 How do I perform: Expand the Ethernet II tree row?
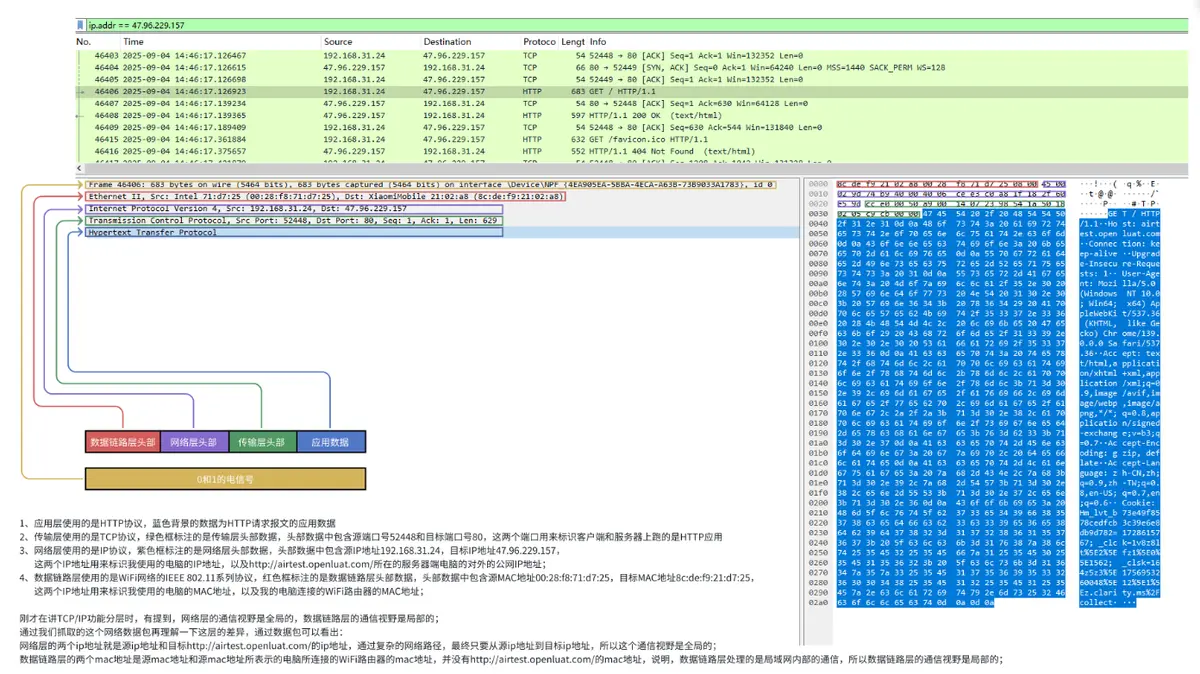coord(325,197)
